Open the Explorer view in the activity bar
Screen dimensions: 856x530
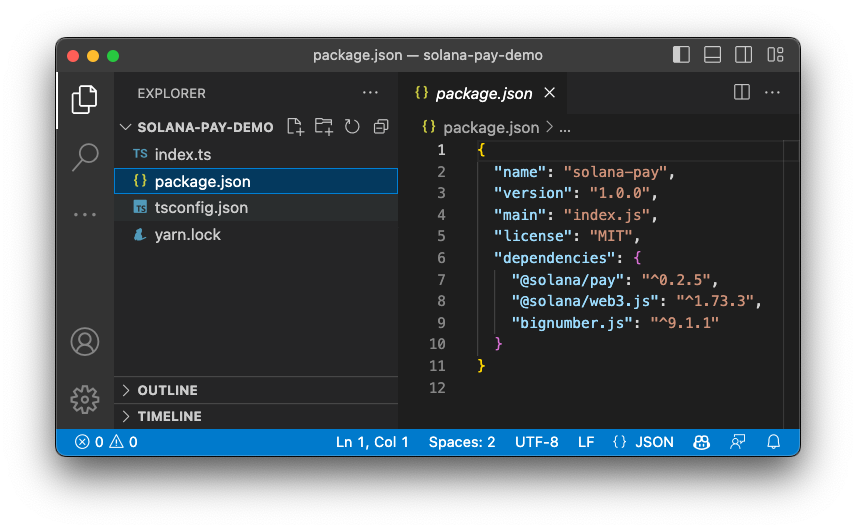[85, 99]
